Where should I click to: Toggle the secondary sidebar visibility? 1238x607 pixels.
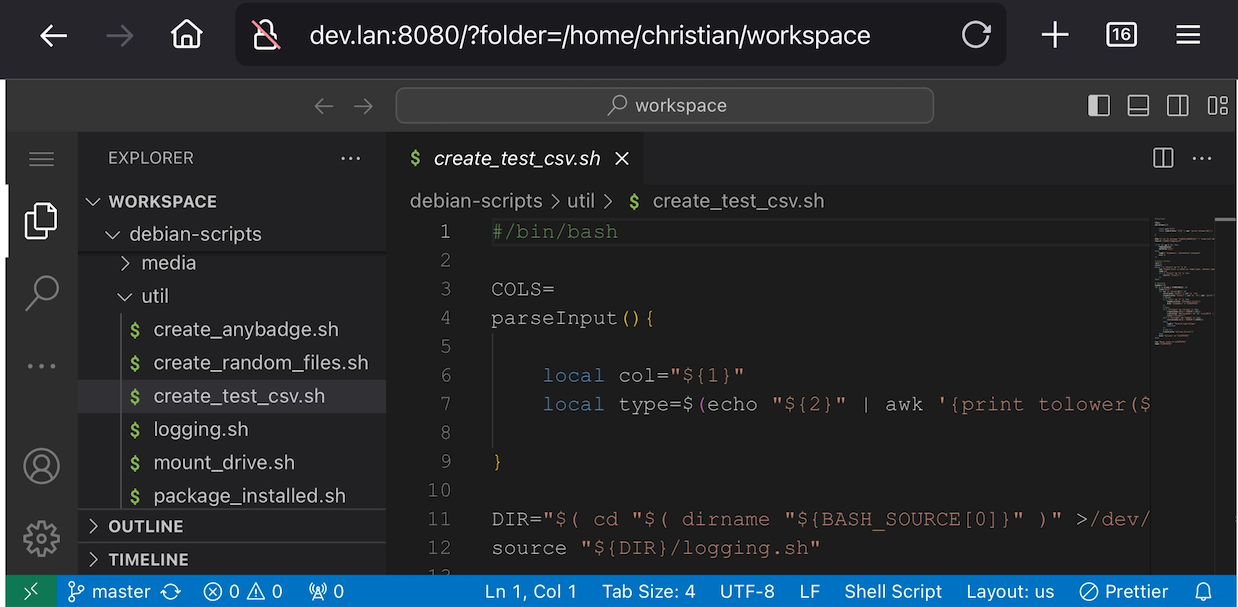1178,105
